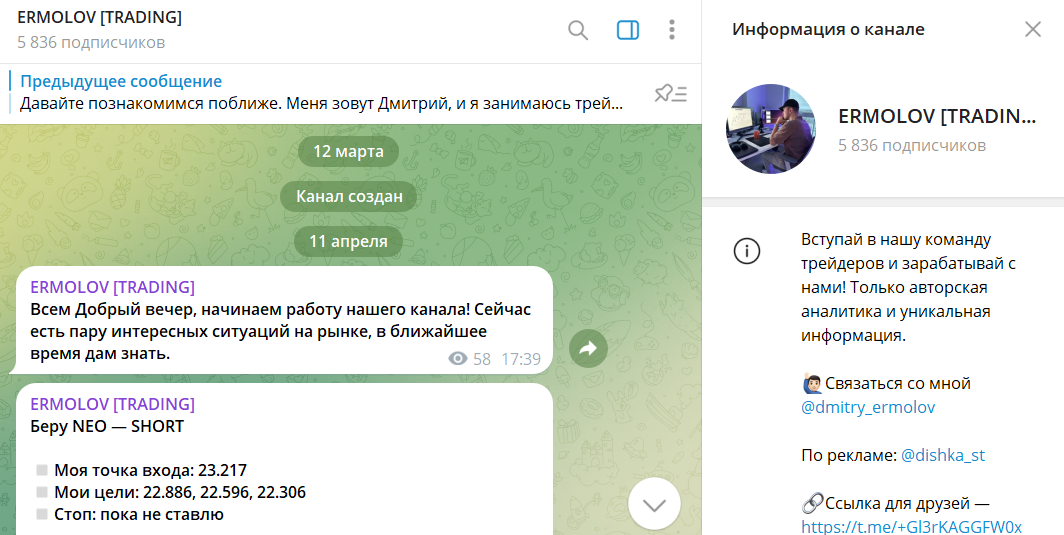
Task: Toggle the side info panel
Action: [x=628, y=31]
